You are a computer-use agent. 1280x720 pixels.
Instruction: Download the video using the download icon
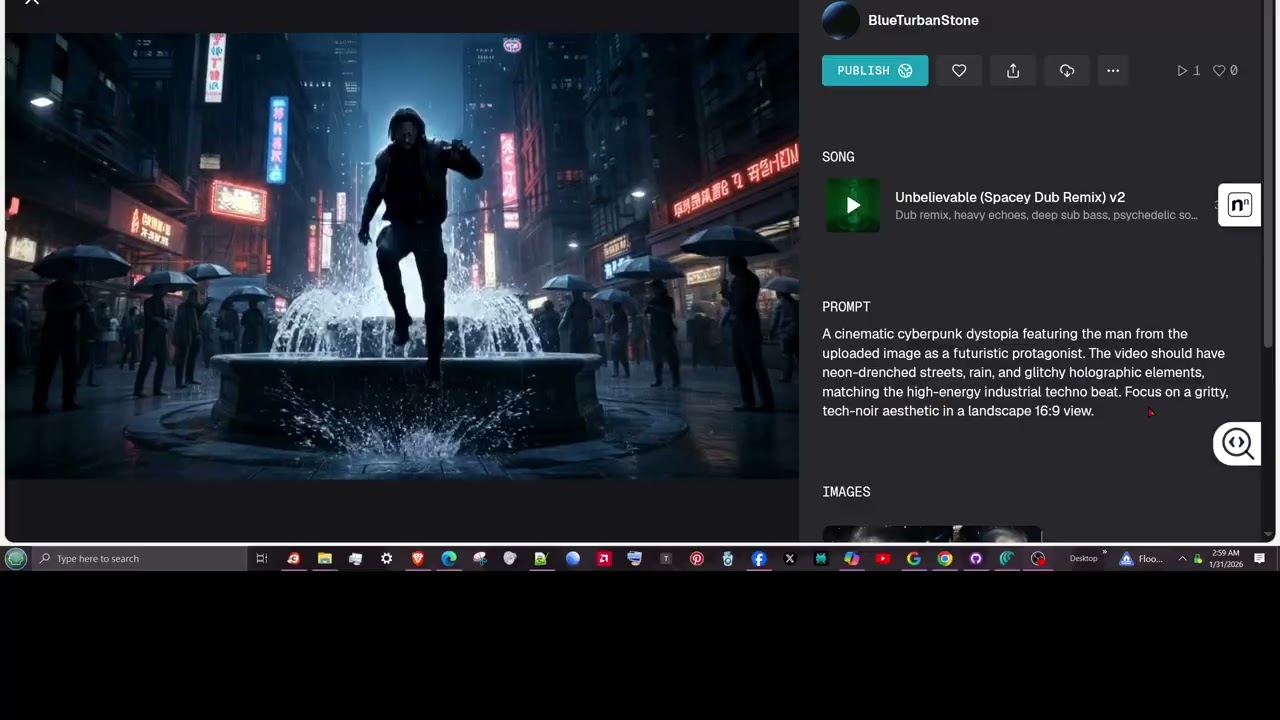click(x=1067, y=71)
